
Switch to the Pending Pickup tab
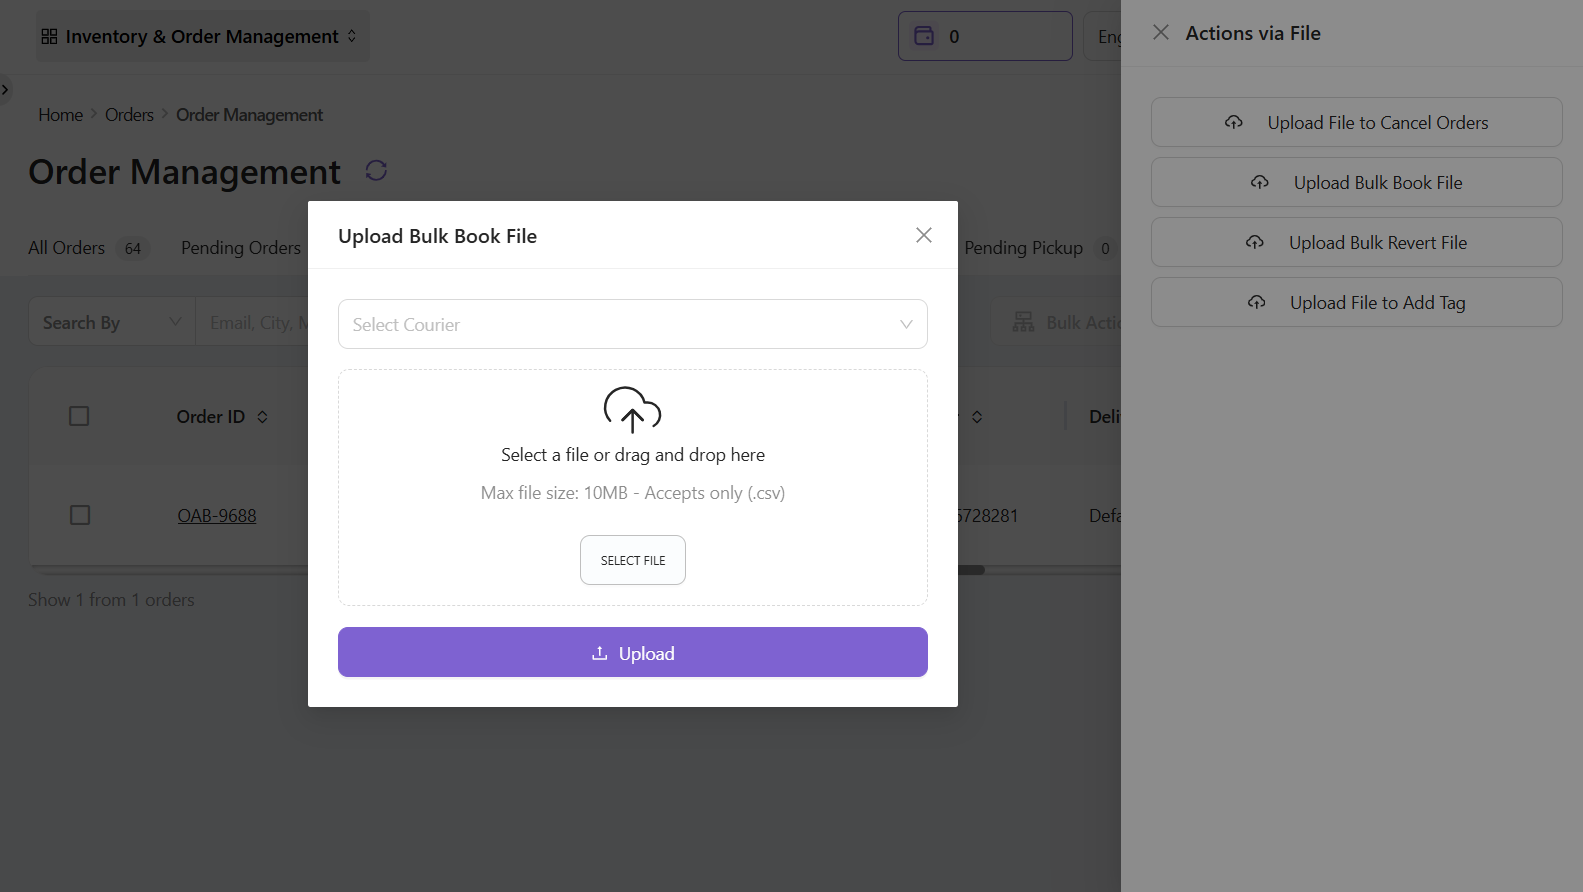pos(1023,248)
